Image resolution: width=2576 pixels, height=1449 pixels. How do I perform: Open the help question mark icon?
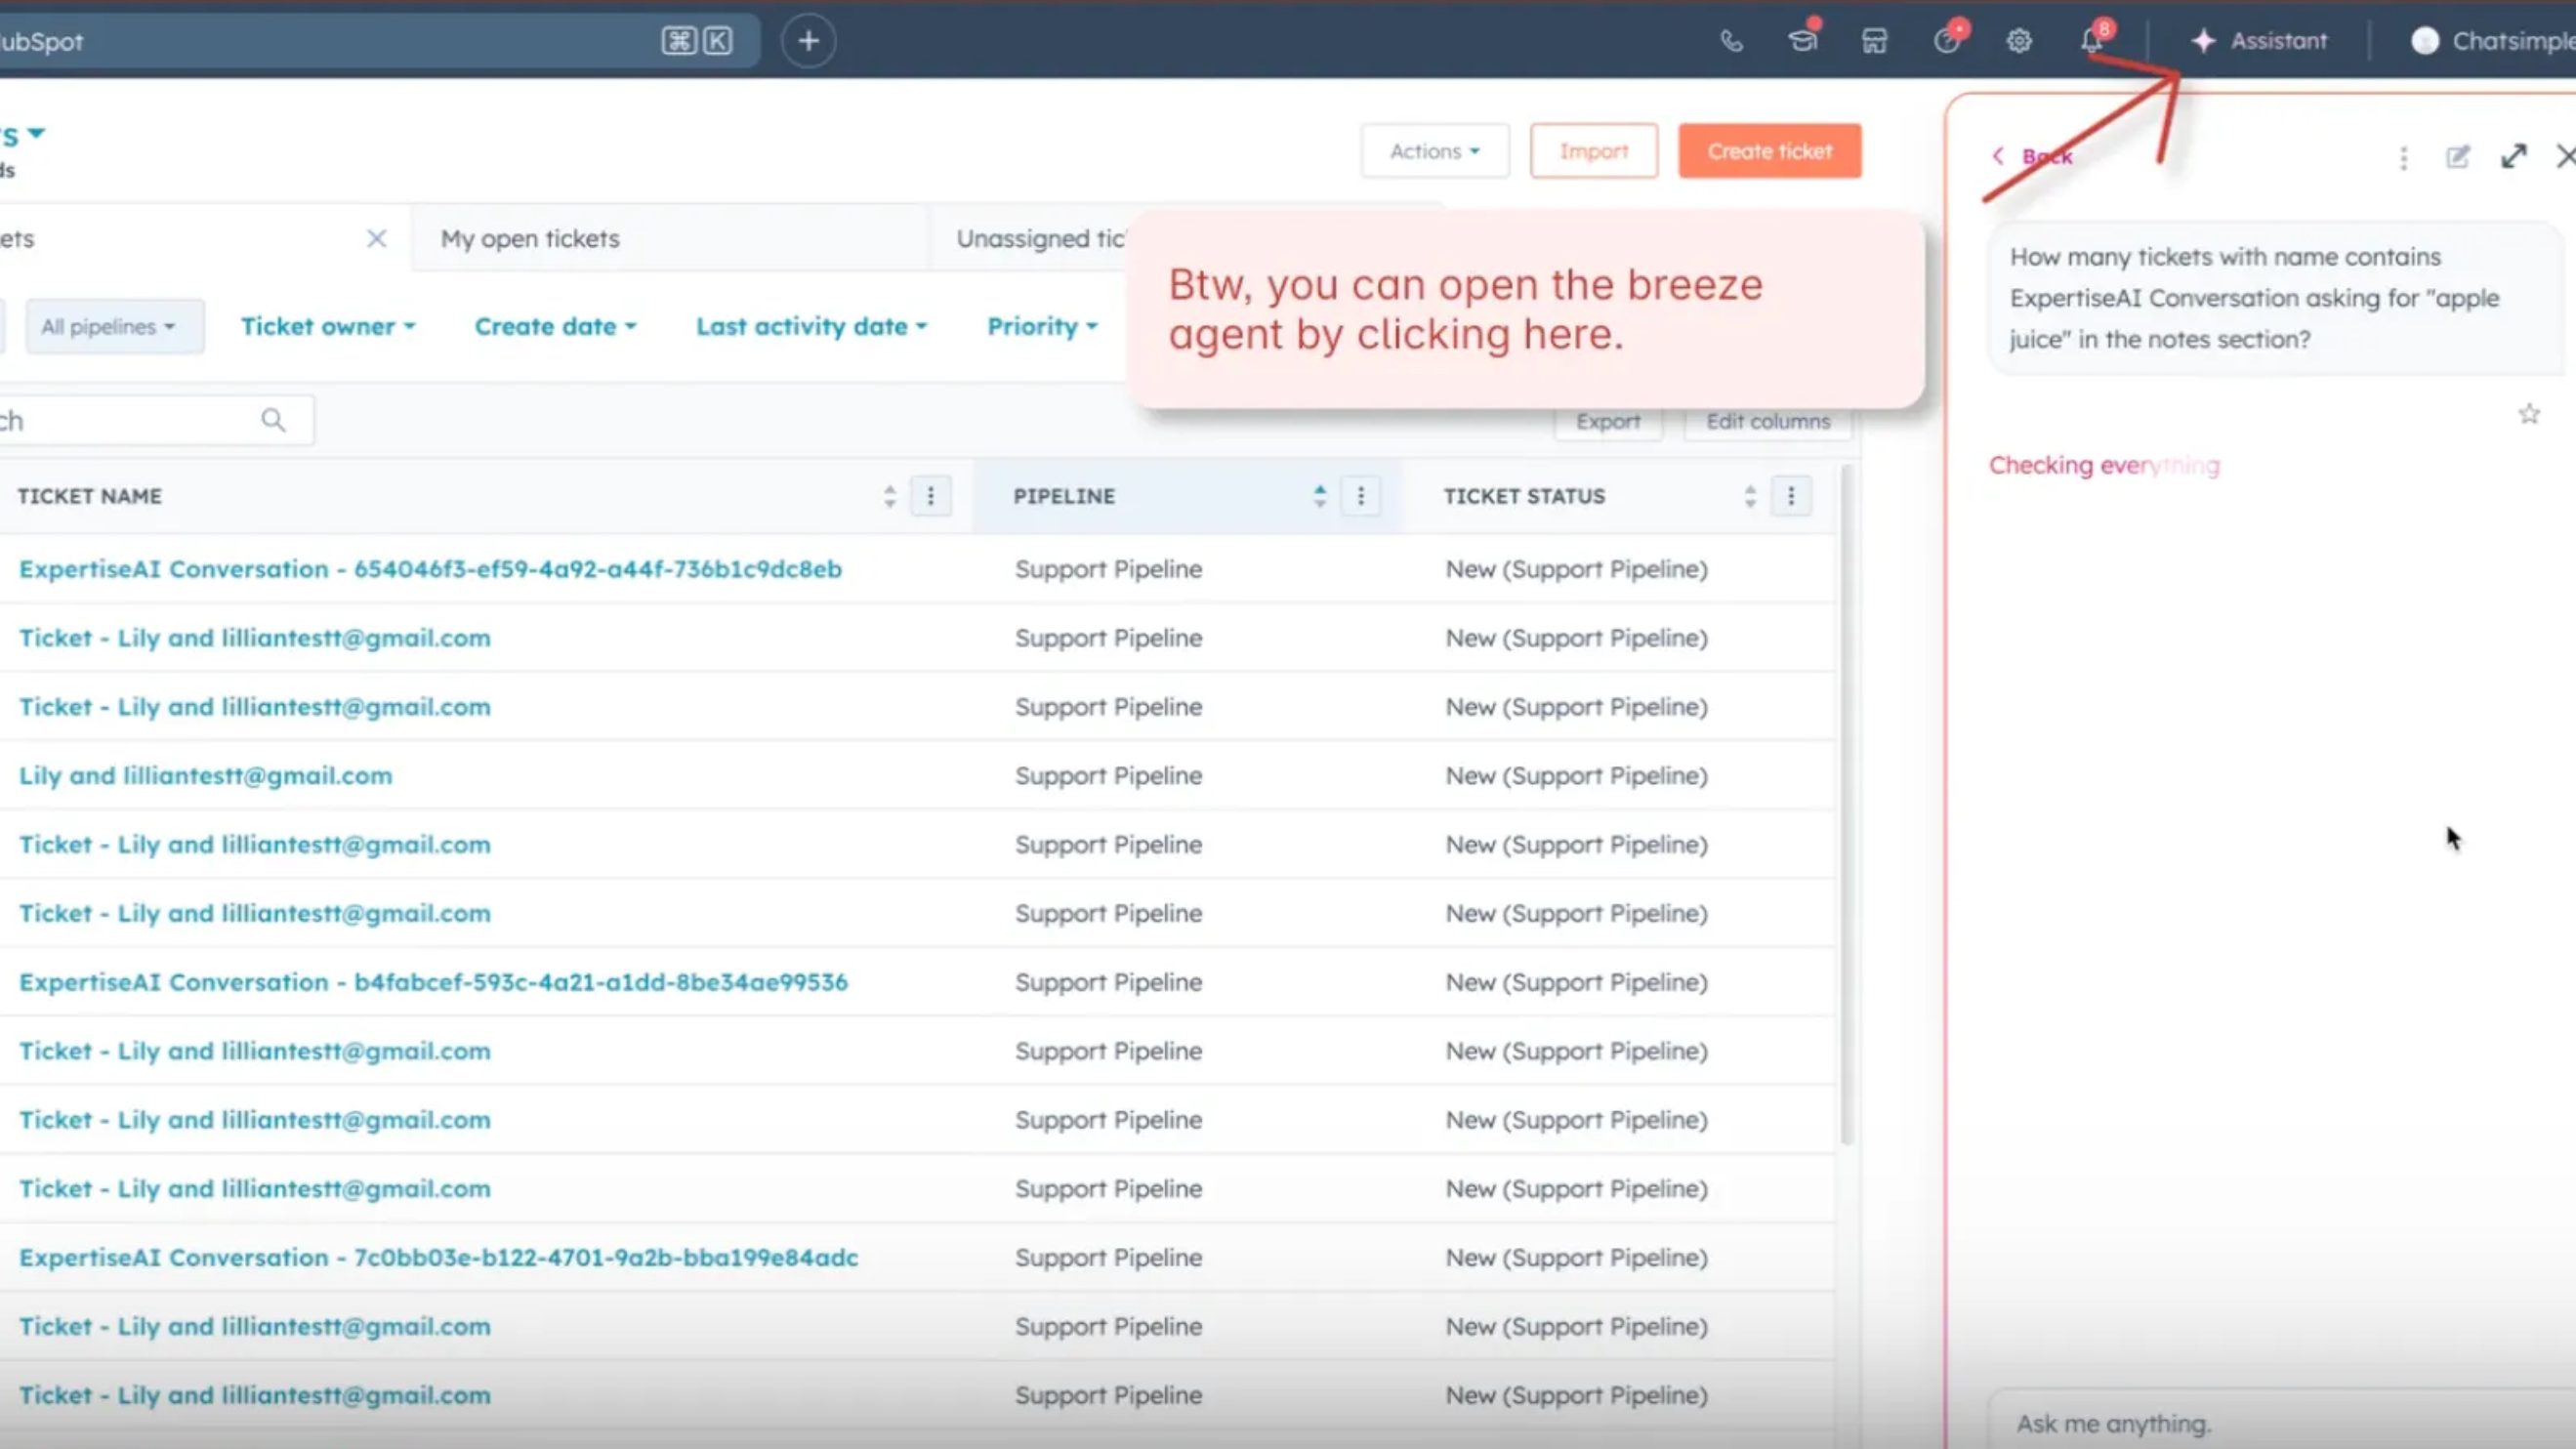1948,41
